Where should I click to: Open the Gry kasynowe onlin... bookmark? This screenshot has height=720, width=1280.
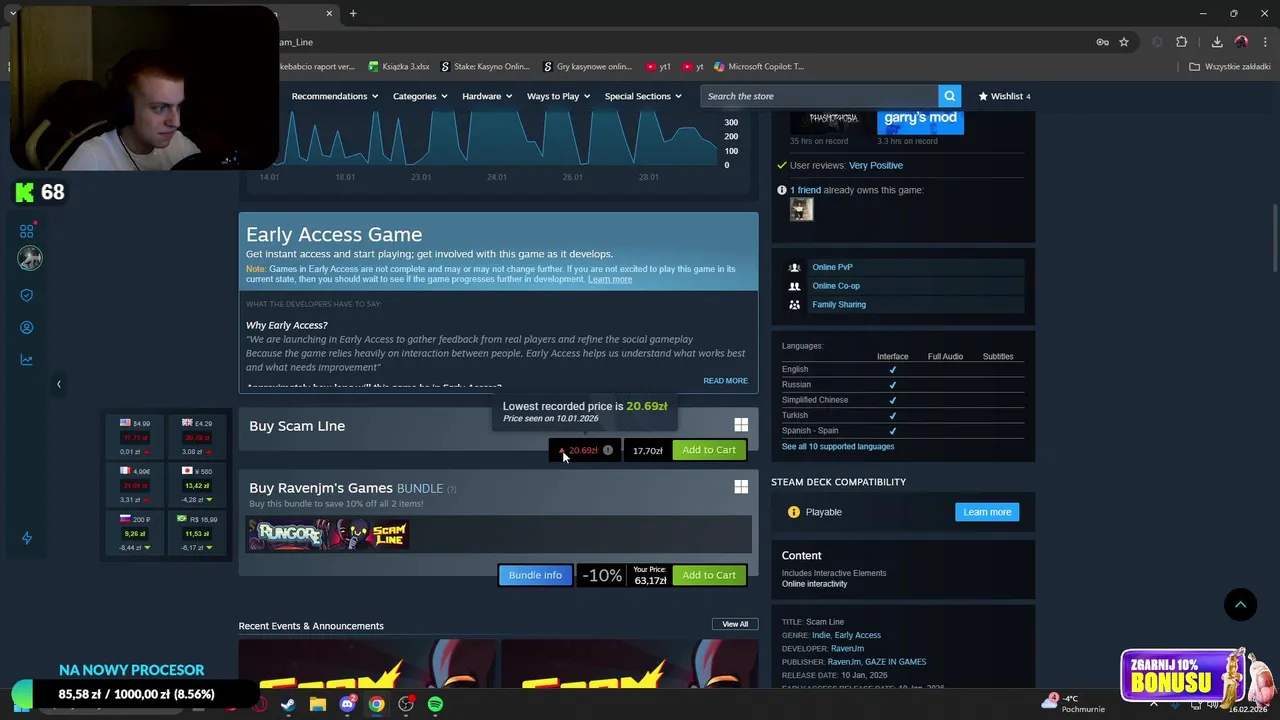coord(587,67)
